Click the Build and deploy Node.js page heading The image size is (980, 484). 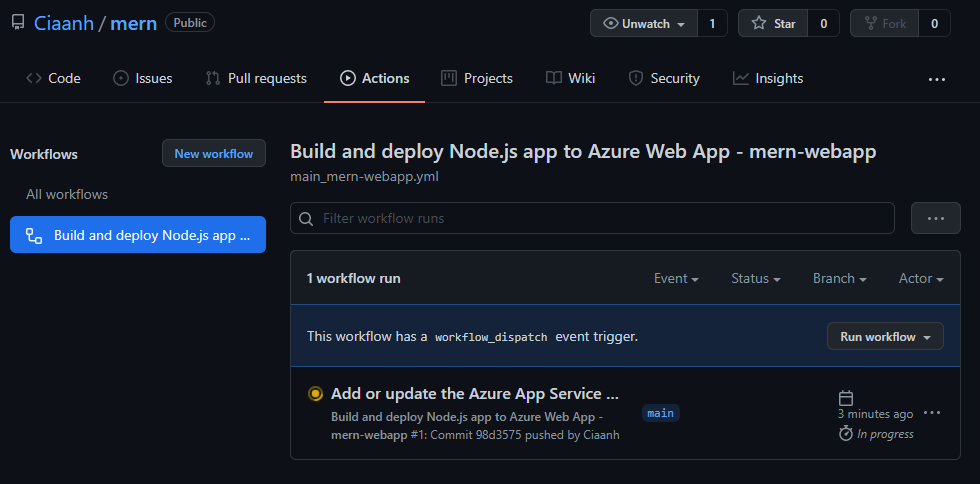(583, 152)
